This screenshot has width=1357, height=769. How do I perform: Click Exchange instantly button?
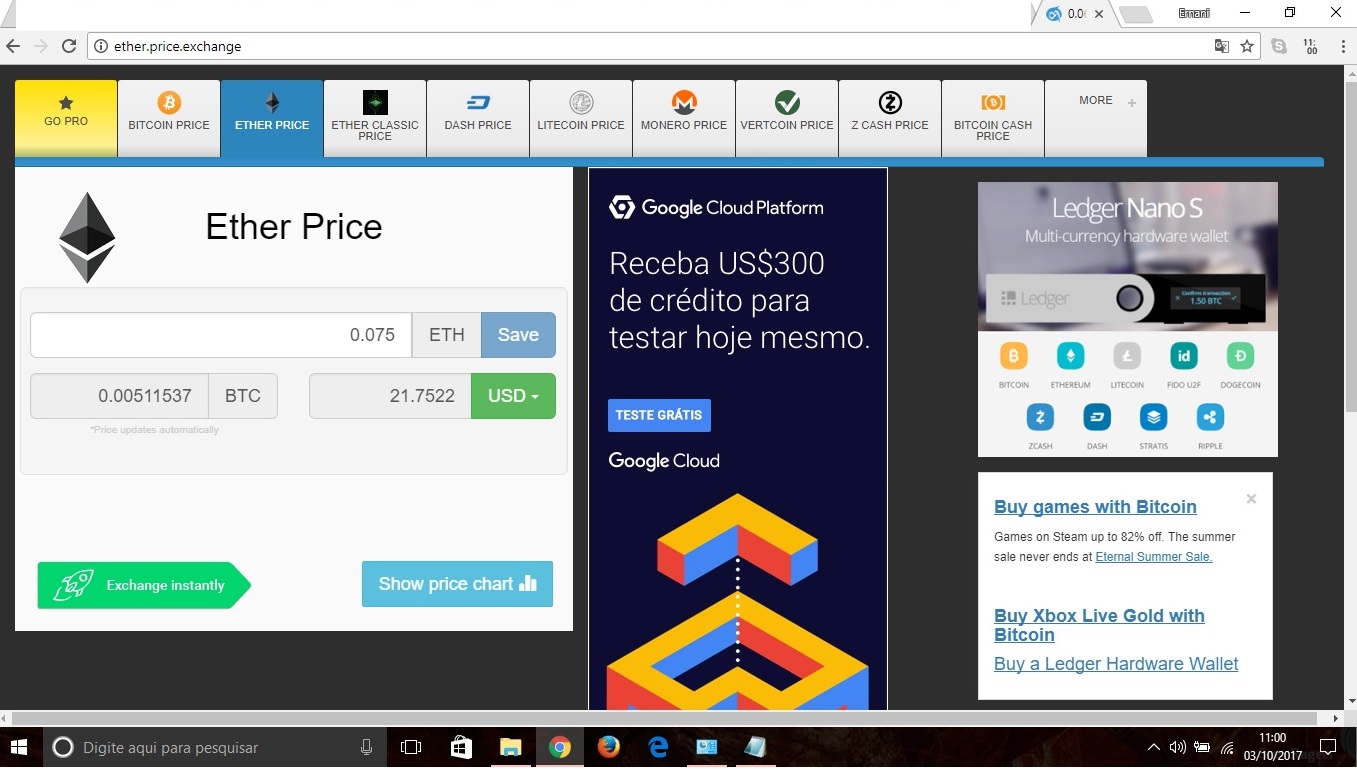(x=143, y=585)
